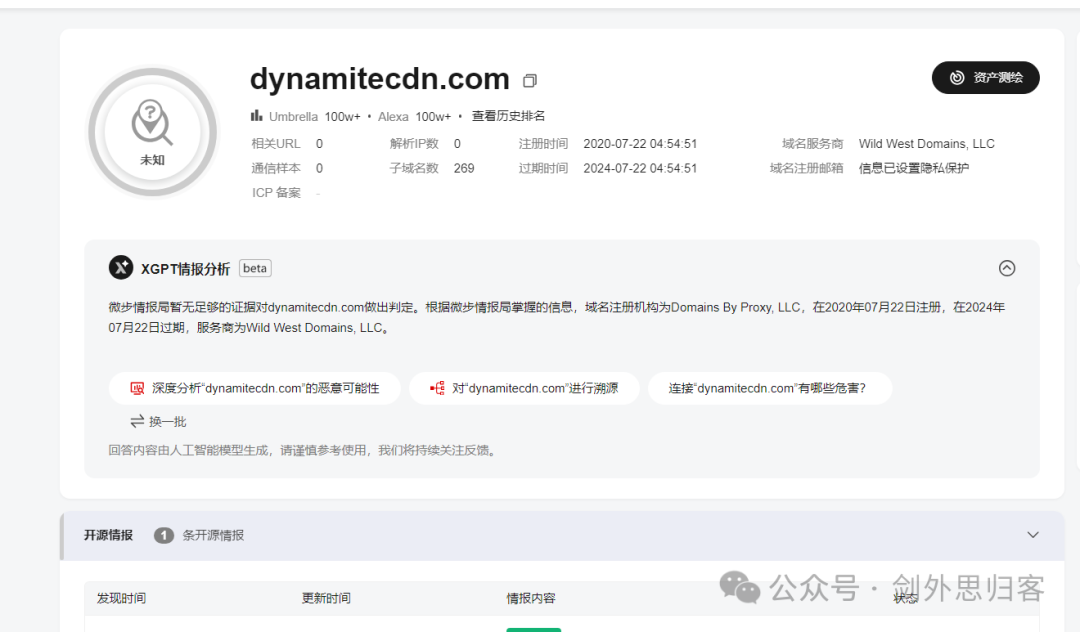Open the 资产测绘 asset mapping button

pos(985,78)
